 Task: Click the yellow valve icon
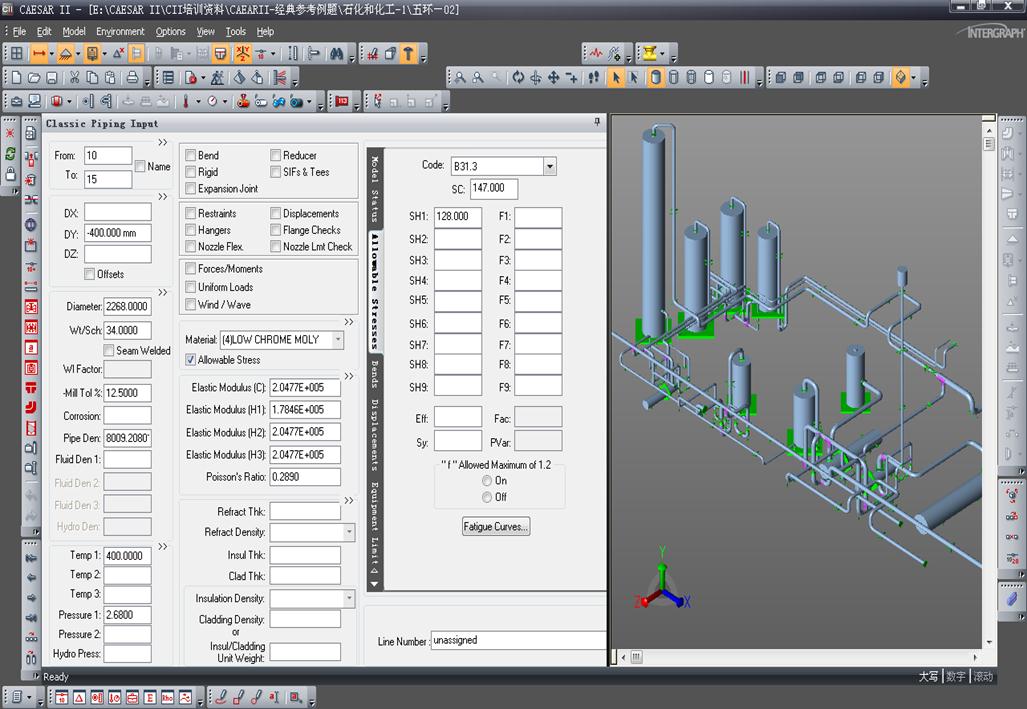point(650,54)
